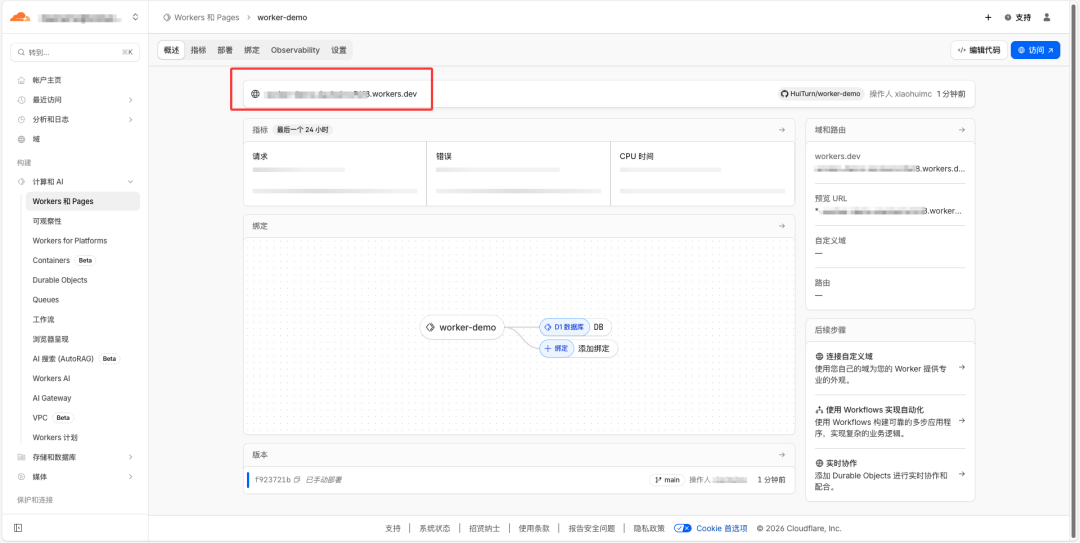Switch to Observability tab
Image resolution: width=1080 pixels, height=543 pixels.
point(295,50)
